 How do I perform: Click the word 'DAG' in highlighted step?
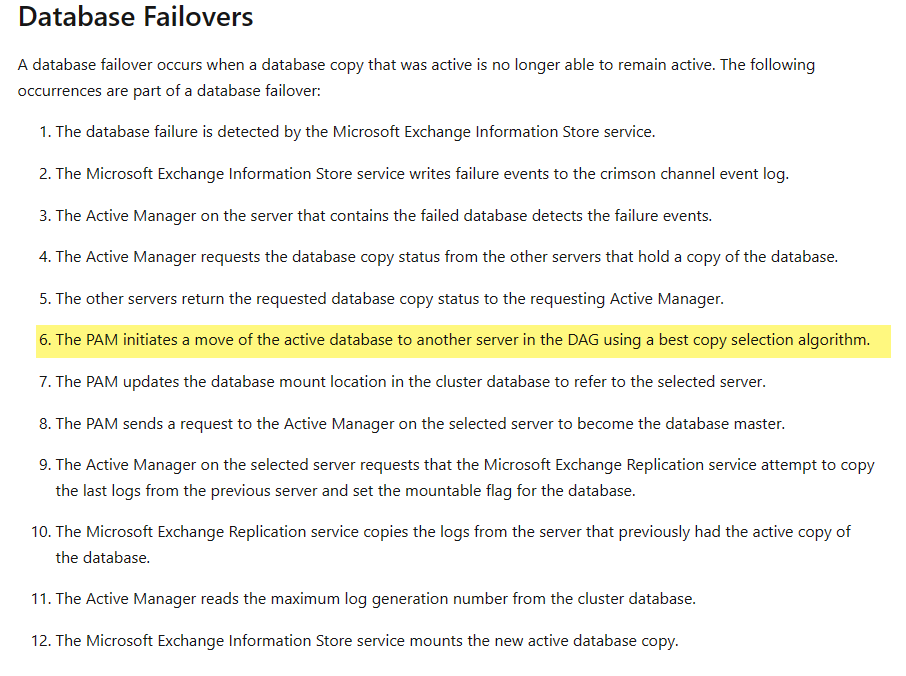coord(583,340)
